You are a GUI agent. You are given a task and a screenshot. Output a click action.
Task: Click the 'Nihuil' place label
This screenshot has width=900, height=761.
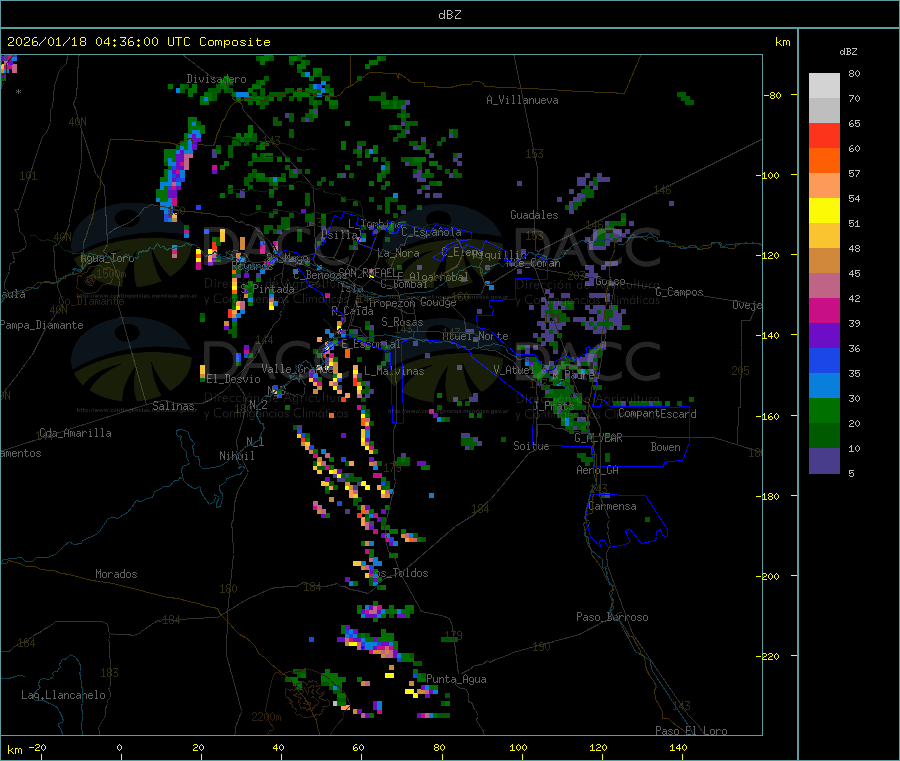pos(237,456)
